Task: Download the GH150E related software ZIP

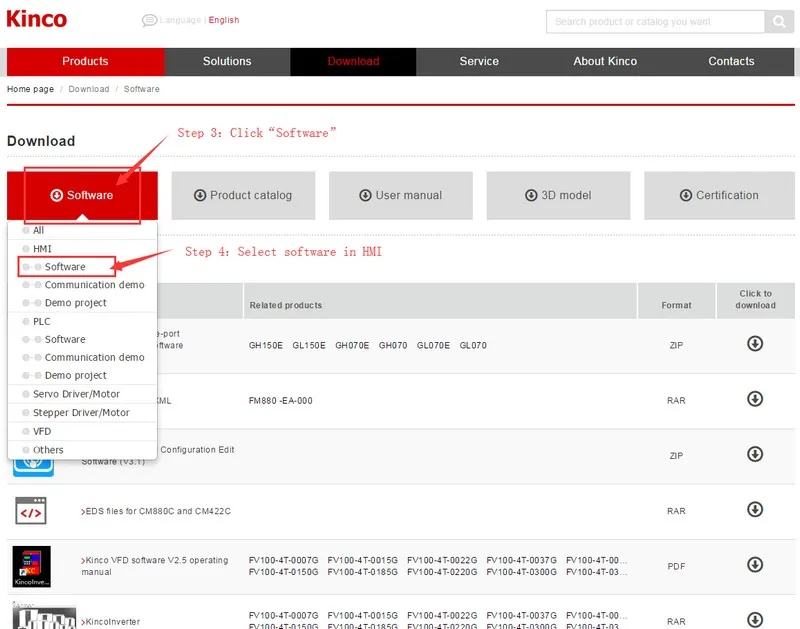Action: (755, 344)
